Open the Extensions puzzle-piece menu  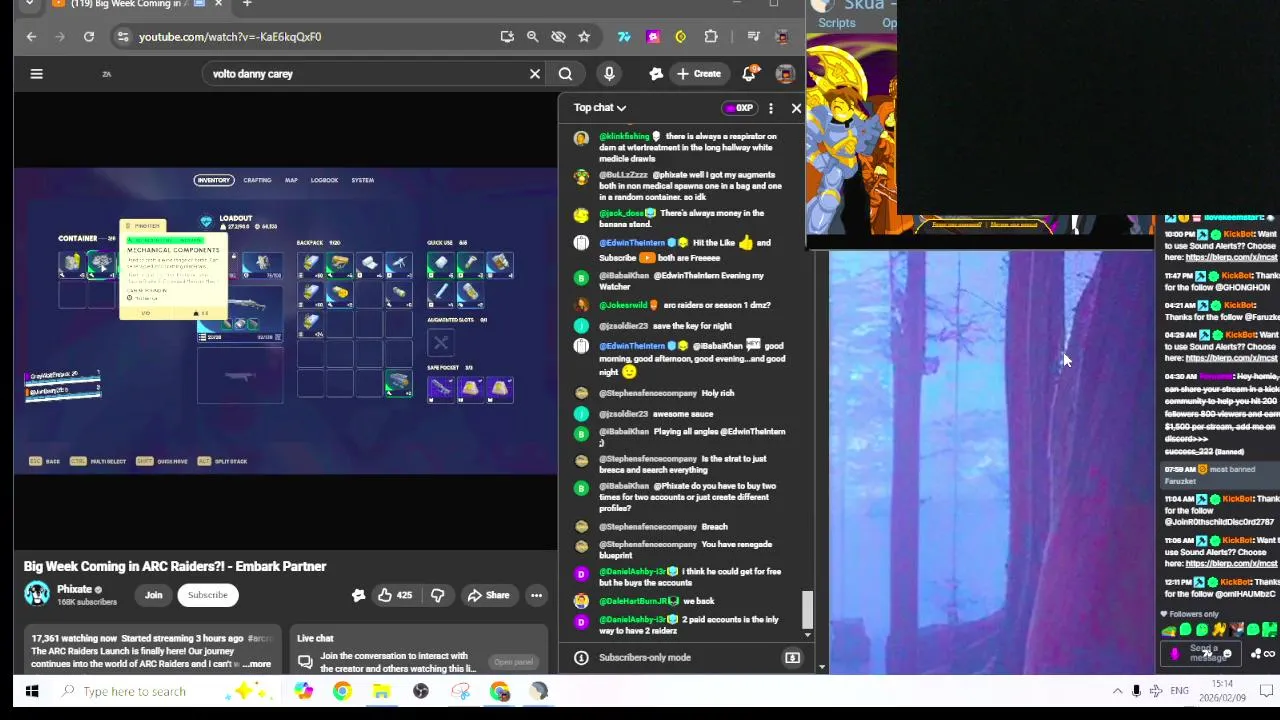tap(711, 37)
